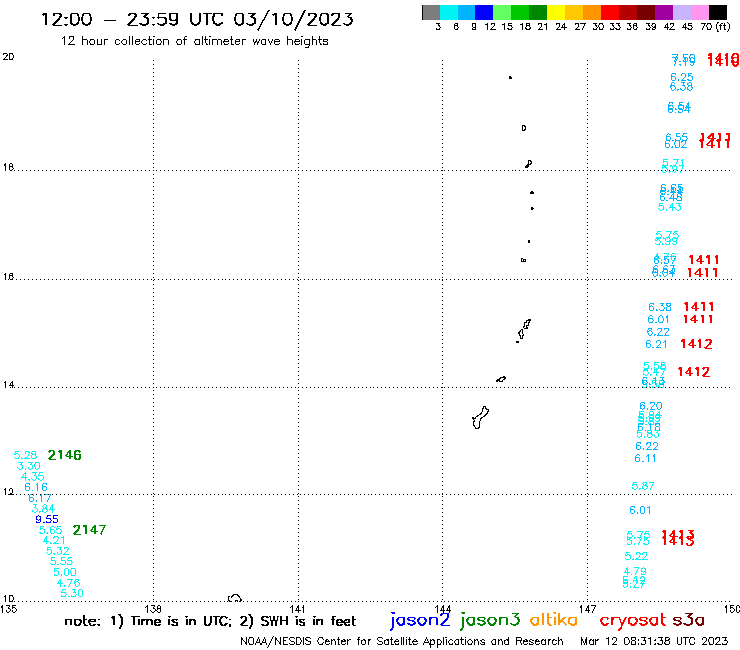Click the wave height value 5.65
This screenshot has height=650, width=740.
50,530
